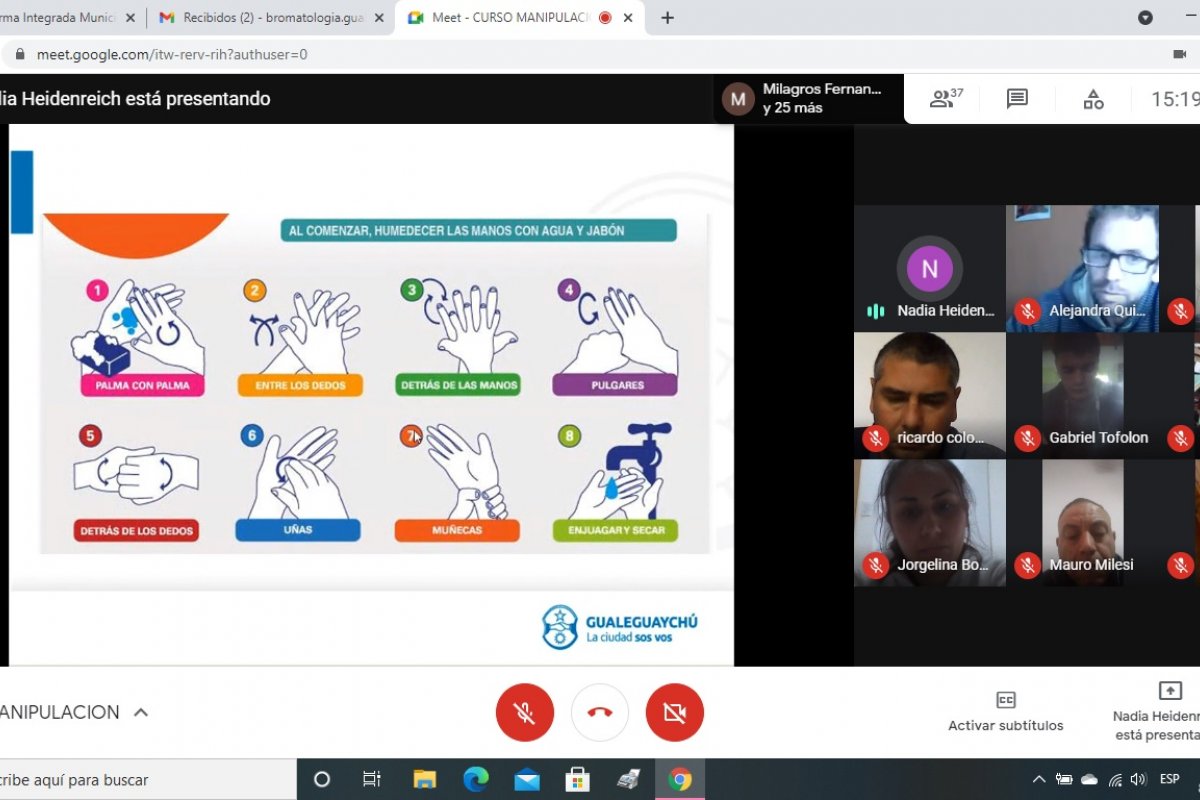
Task: Toggle the microphone mute button
Action: (x=524, y=712)
